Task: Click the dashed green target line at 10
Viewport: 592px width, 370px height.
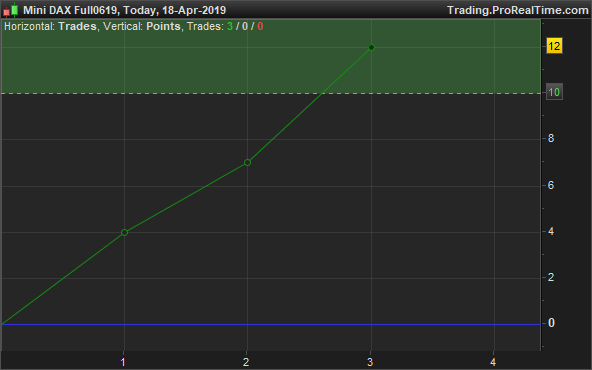Action: [271, 93]
